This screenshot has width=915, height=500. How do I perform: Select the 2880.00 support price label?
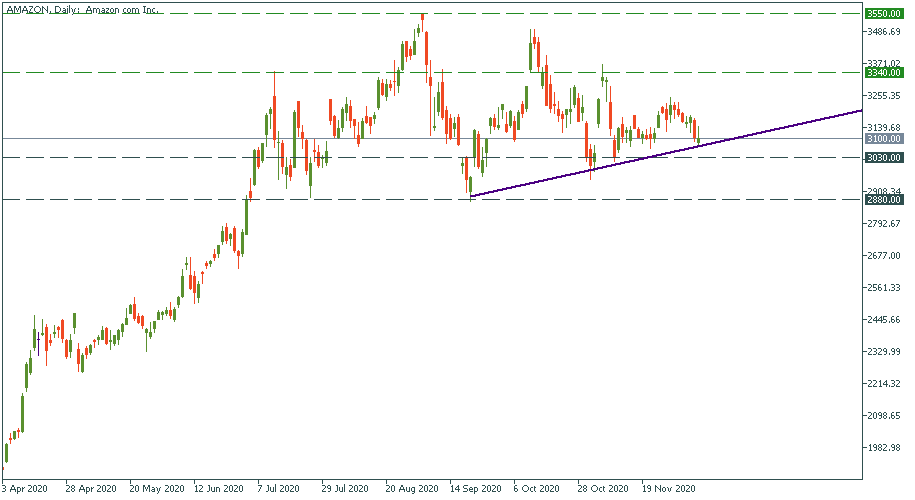pyautogui.click(x=885, y=200)
